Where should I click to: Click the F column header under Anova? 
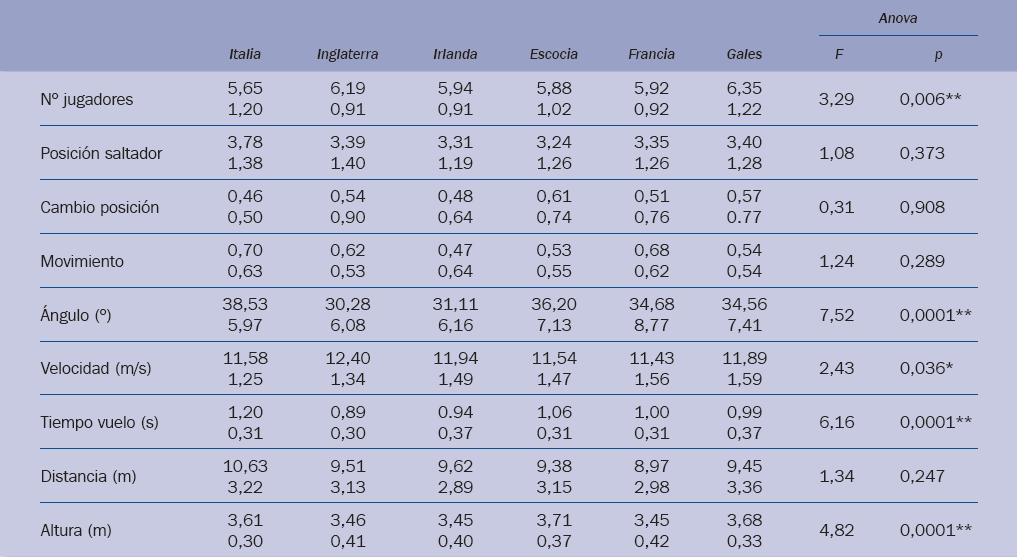837,54
